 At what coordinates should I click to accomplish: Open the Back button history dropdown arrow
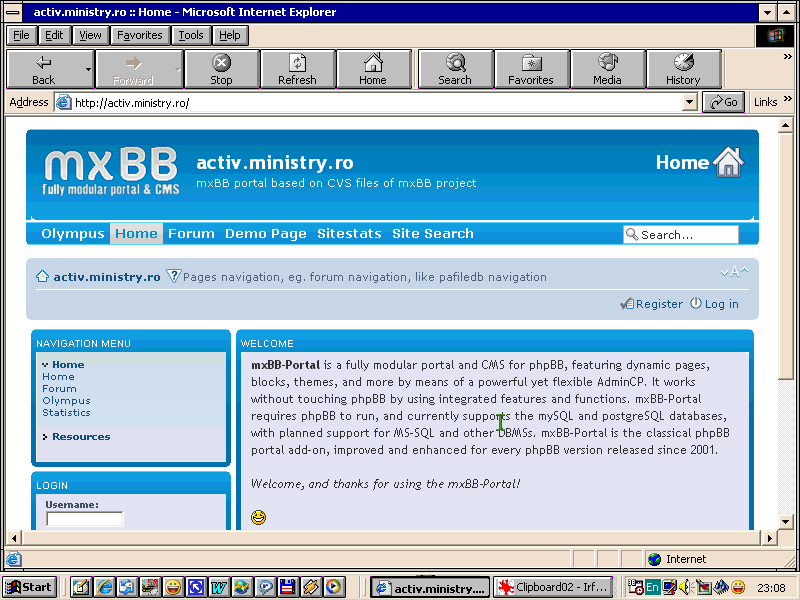(x=89, y=70)
